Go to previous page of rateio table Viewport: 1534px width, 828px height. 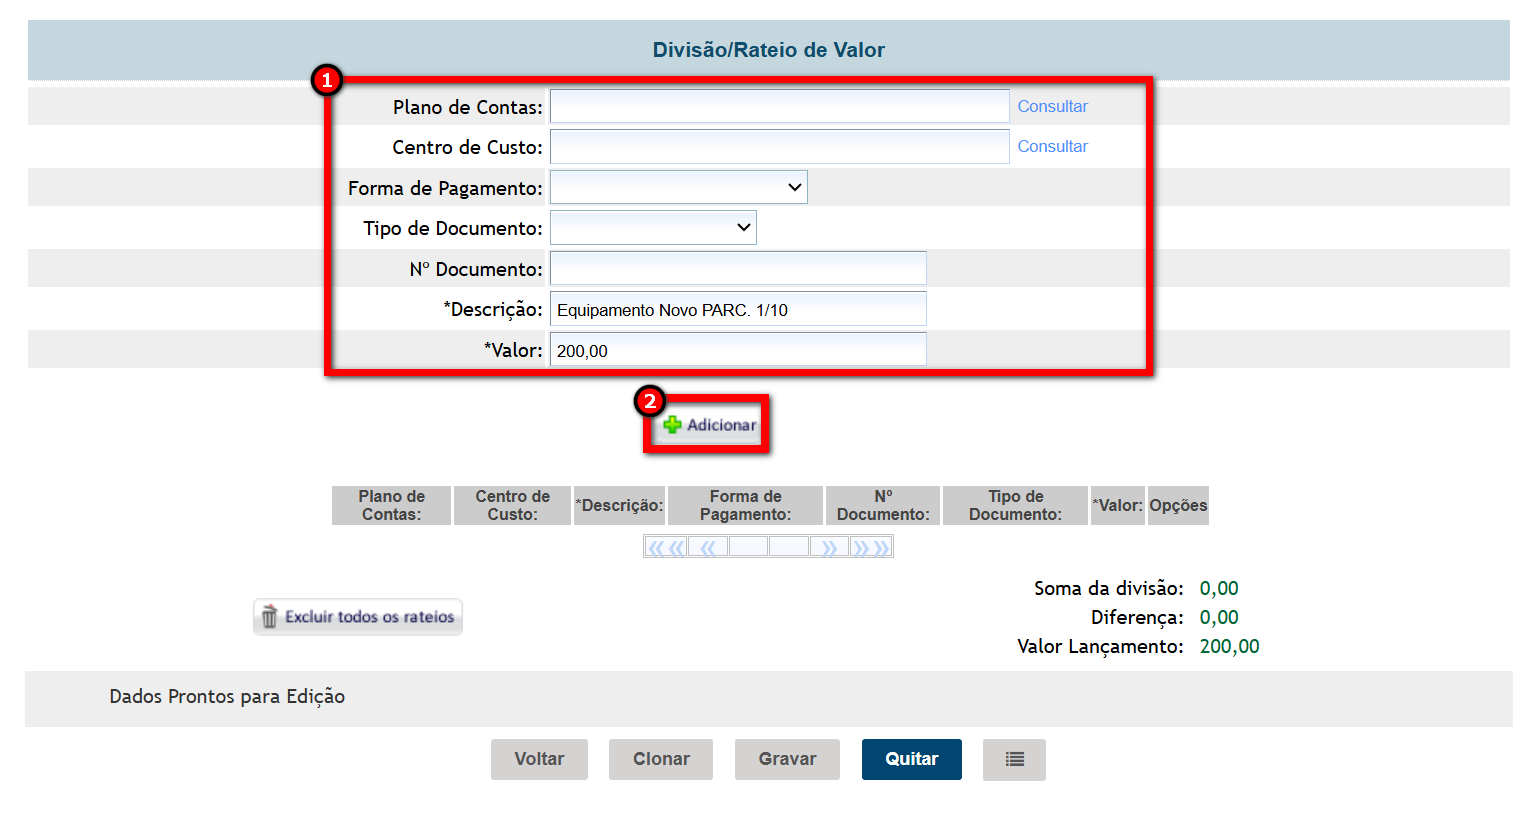pos(708,547)
